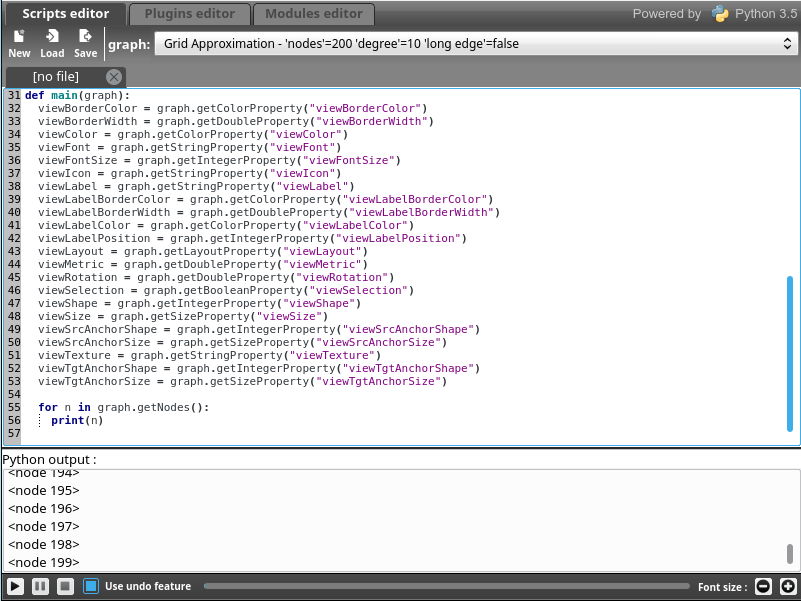Run the script with play button
The image size is (801, 601).
(16, 586)
